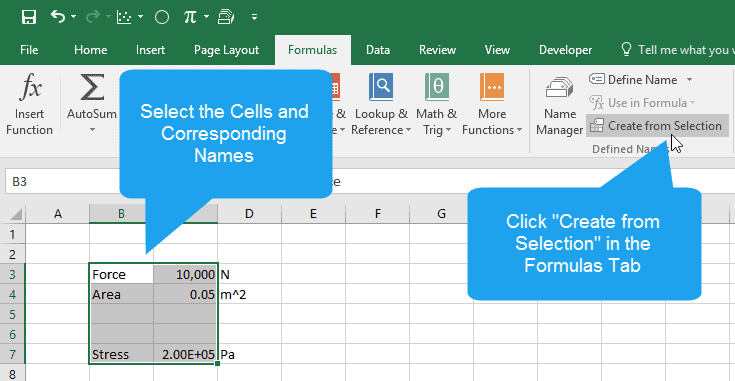Switch to the Data tab
This screenshot has height=381, width=735.
coord(378,50)
